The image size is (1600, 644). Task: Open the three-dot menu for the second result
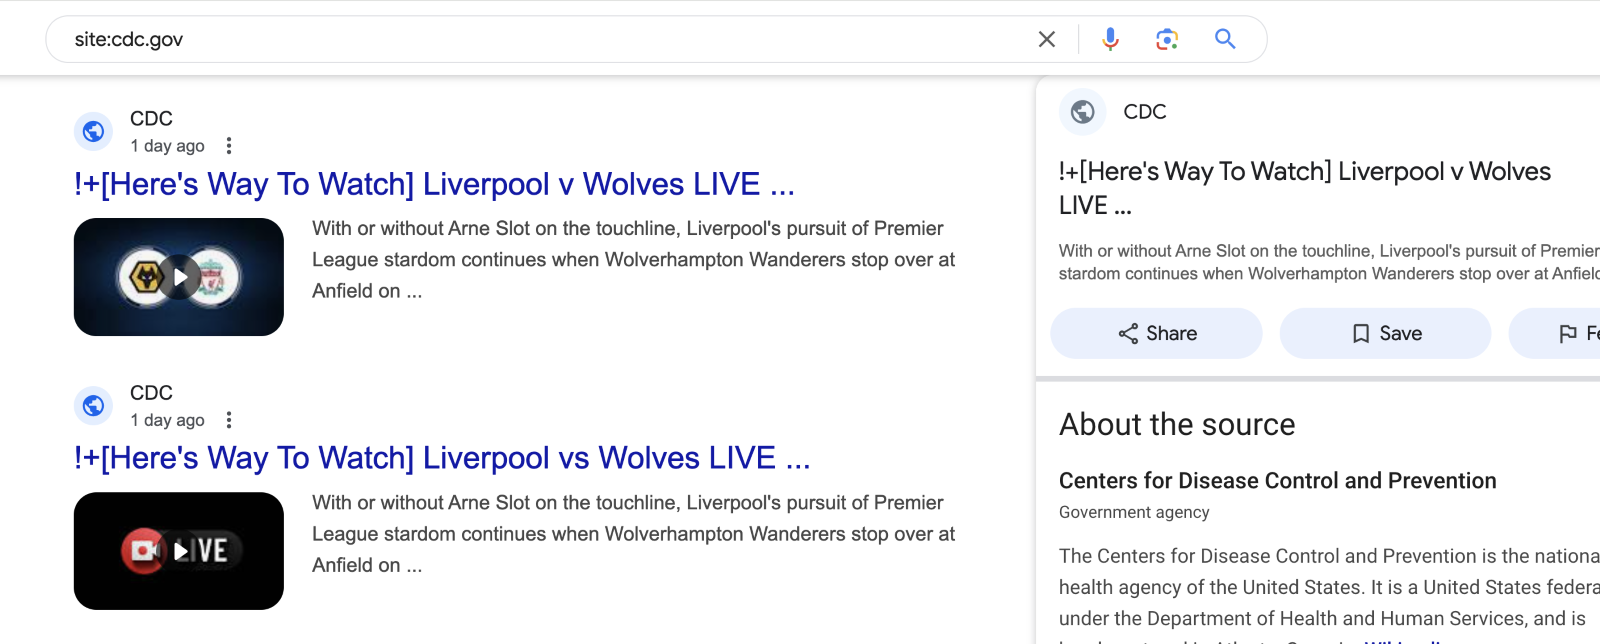[x=229, y=419]
